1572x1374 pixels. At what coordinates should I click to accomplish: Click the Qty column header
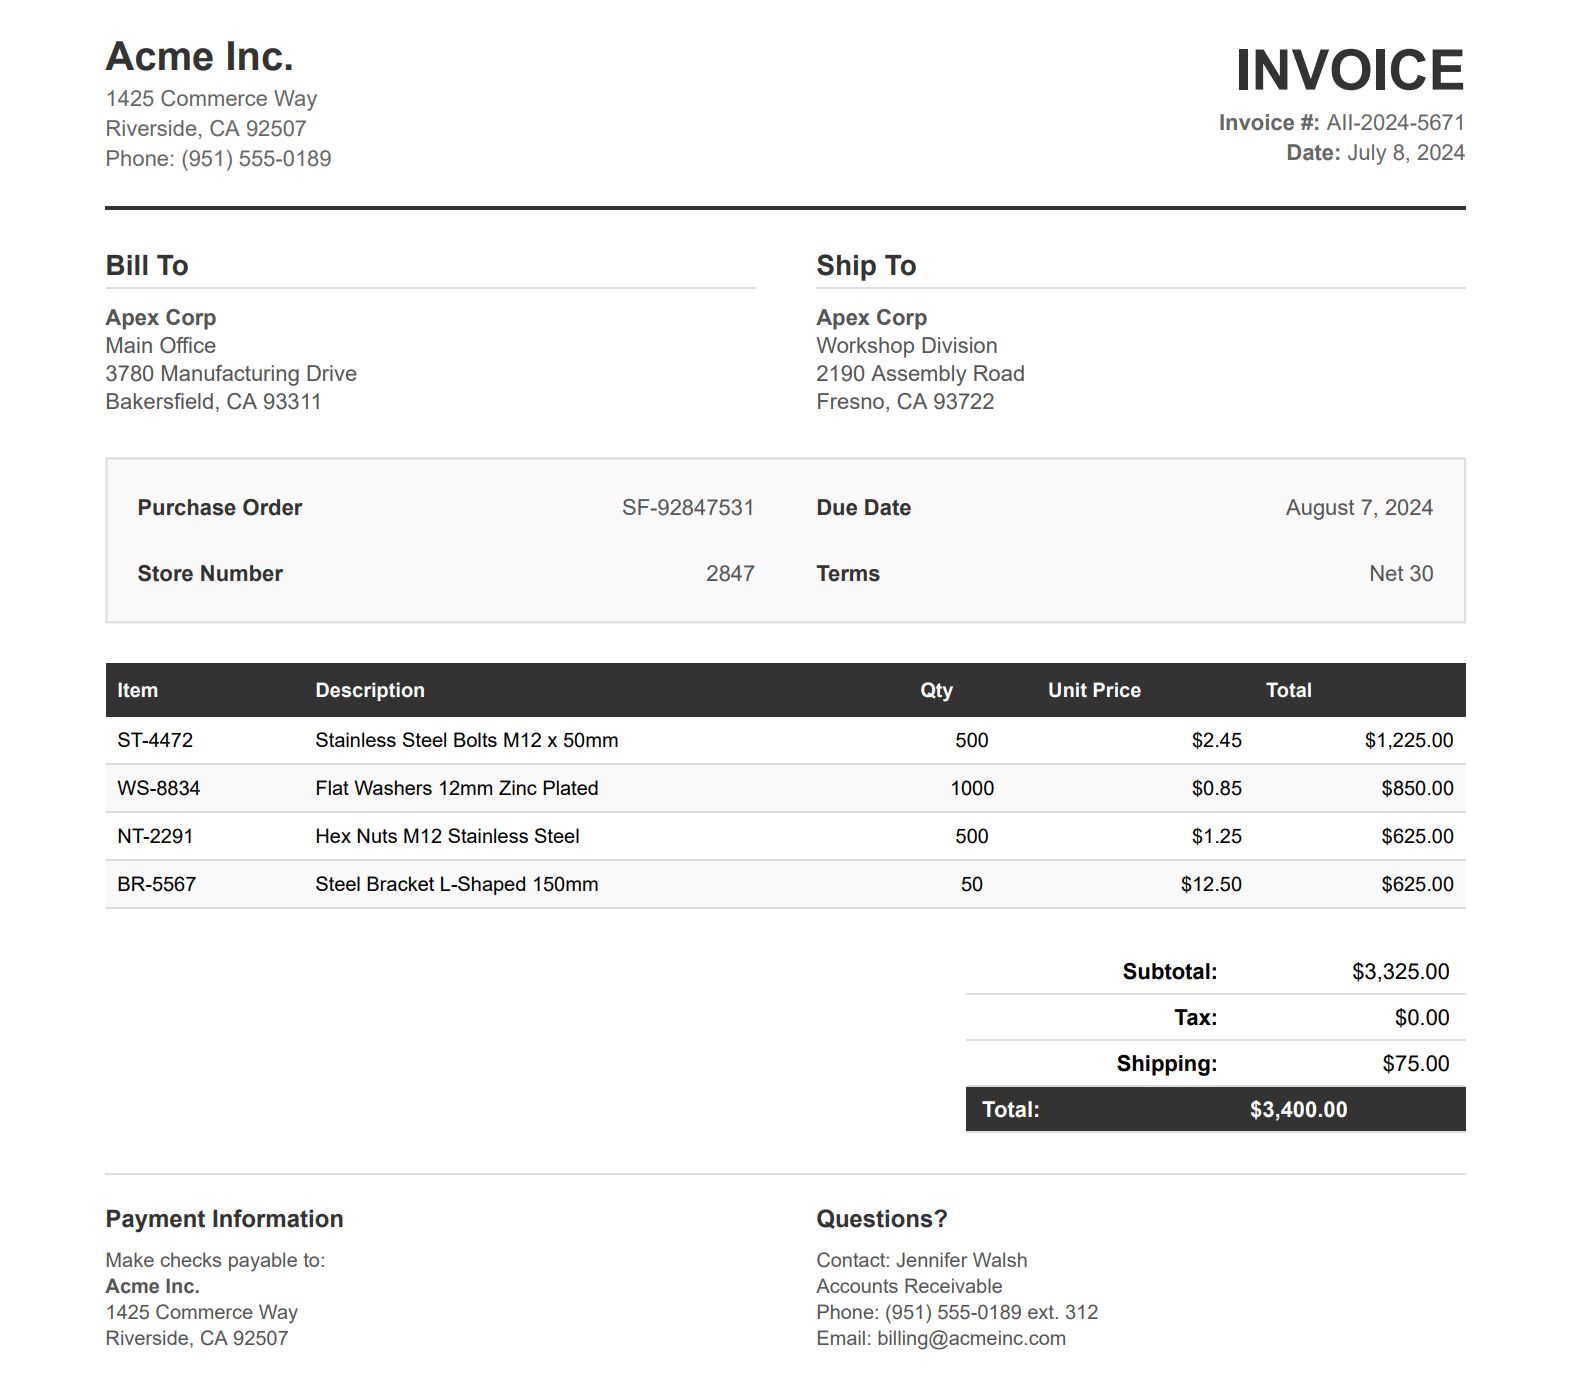936,690
